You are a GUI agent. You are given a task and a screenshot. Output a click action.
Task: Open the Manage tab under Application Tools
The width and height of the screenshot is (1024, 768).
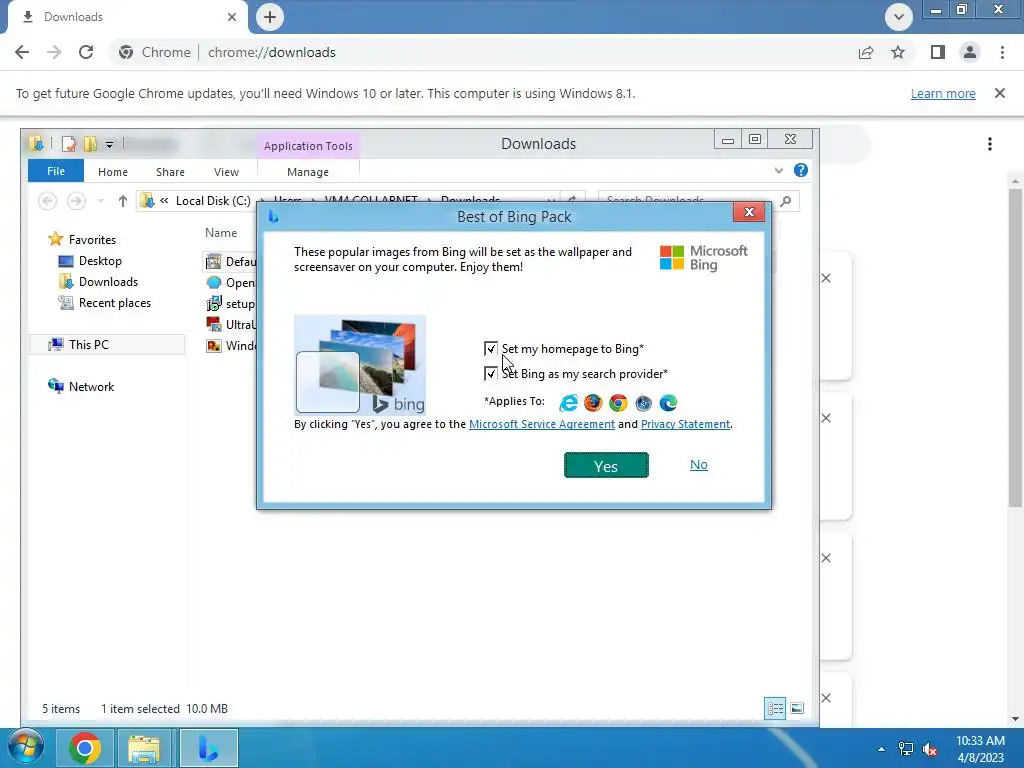[308, 172]
